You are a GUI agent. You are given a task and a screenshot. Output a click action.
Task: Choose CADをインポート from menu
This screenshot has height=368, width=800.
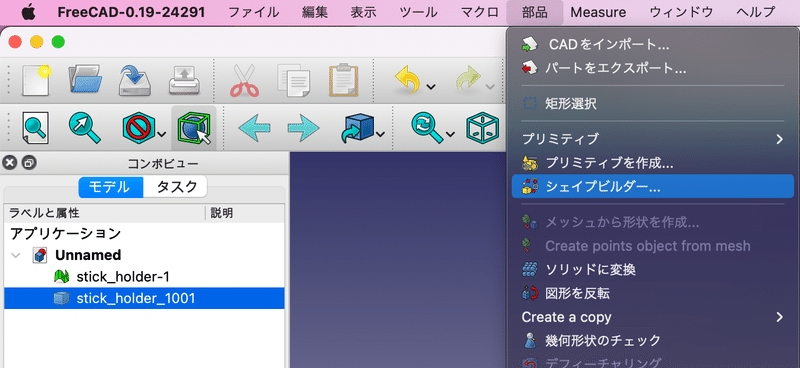[653, 44]
